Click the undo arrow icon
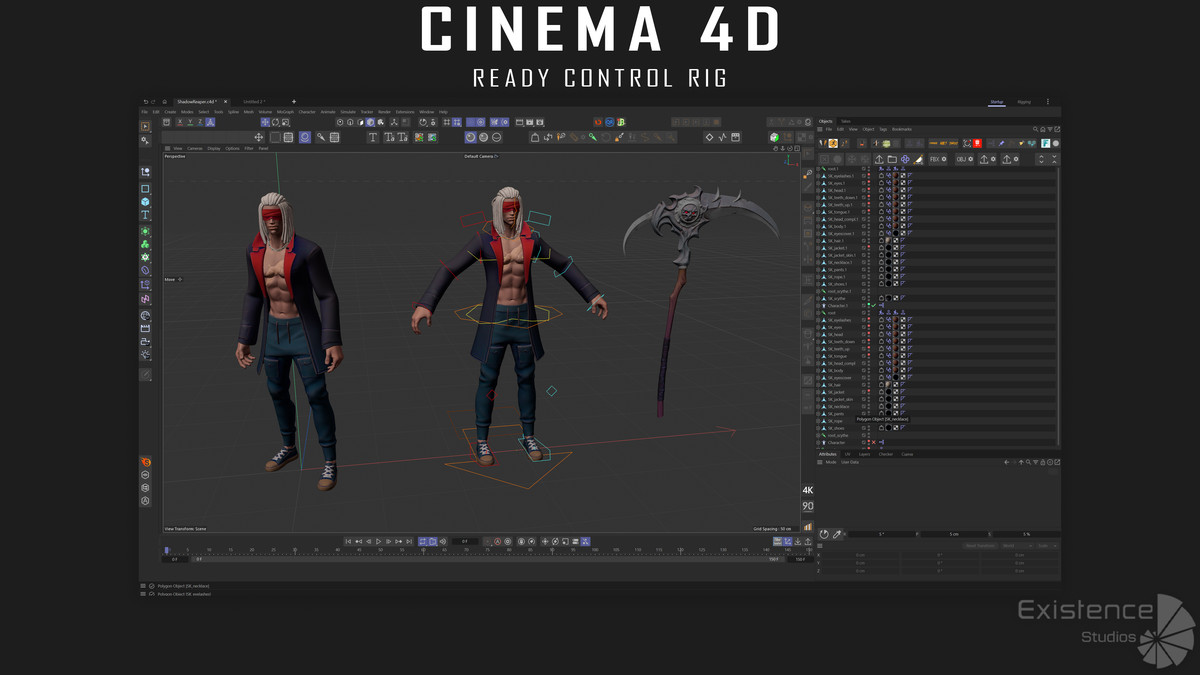1200x675 pixels. tap(145, 101)
